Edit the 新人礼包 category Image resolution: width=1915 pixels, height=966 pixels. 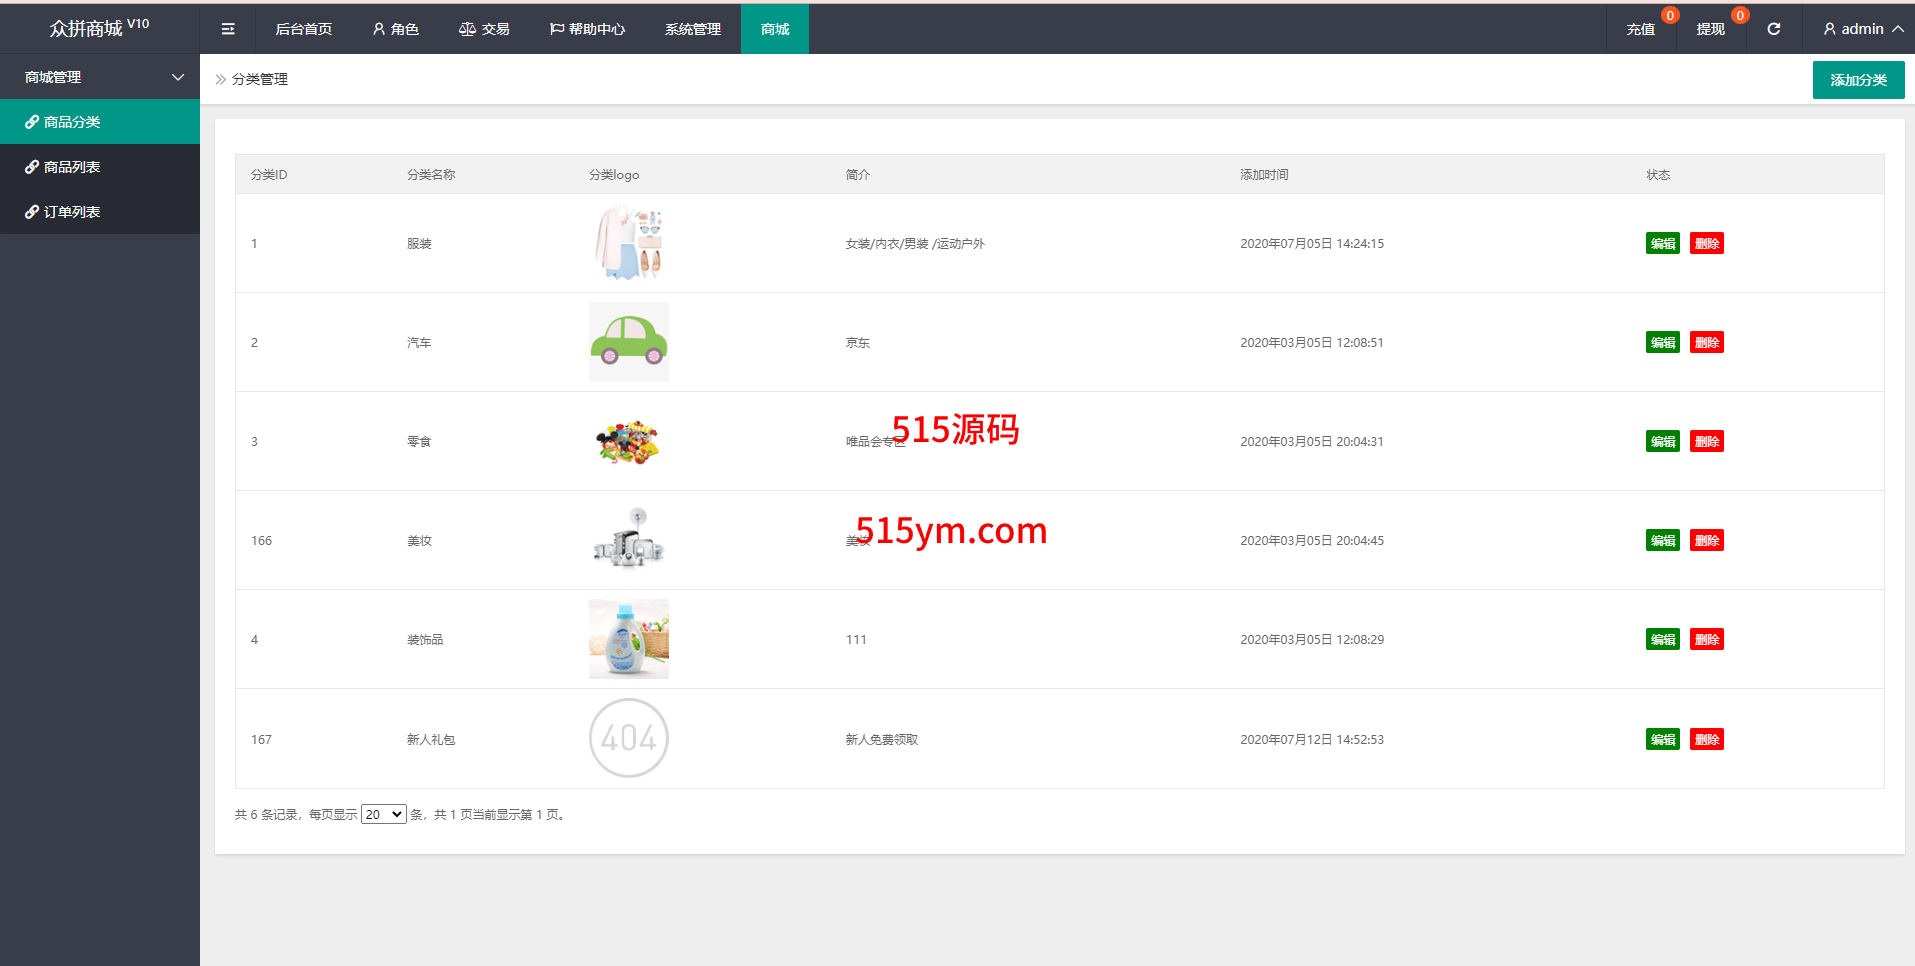(x=1663, y=739)
